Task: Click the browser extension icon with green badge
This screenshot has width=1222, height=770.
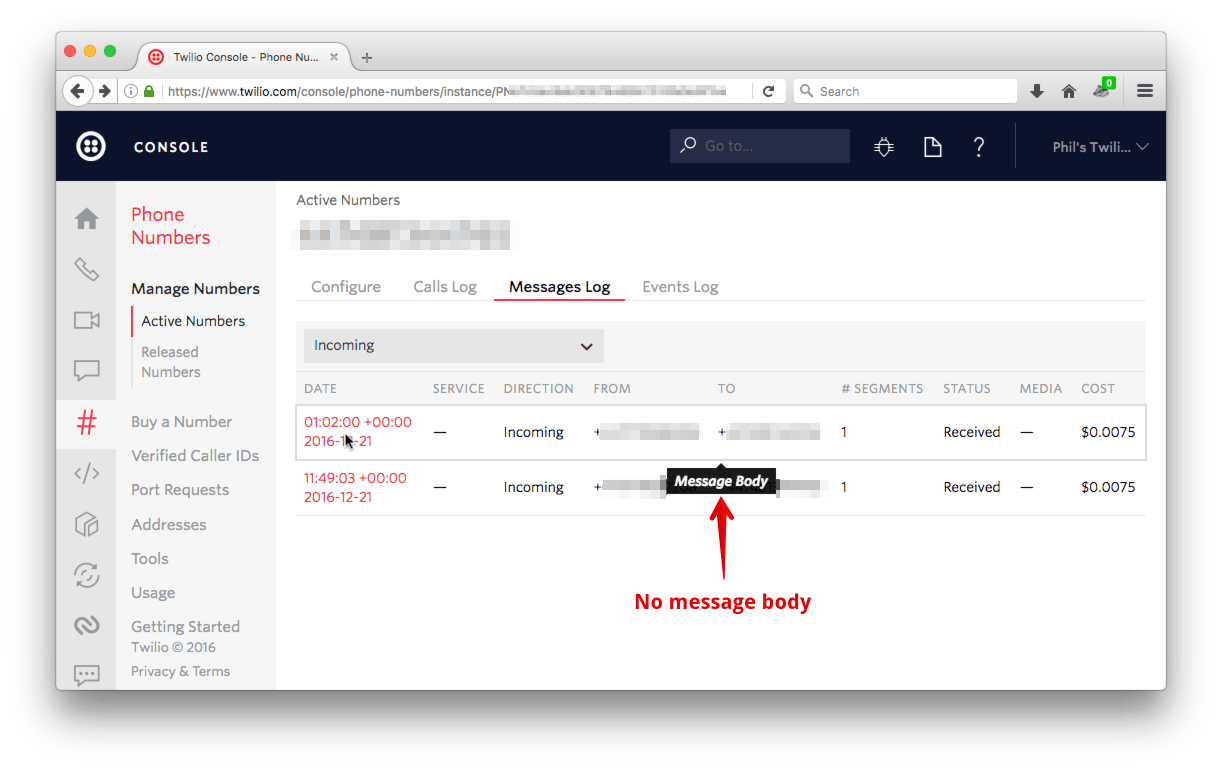Action: pyautogui.click(x=1102, y=89)
